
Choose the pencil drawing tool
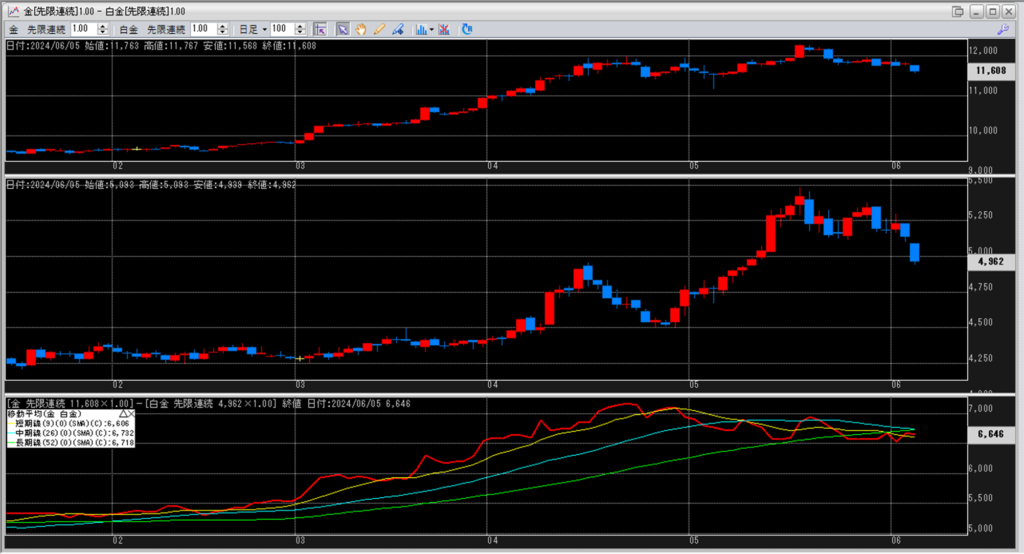[379, 29]
